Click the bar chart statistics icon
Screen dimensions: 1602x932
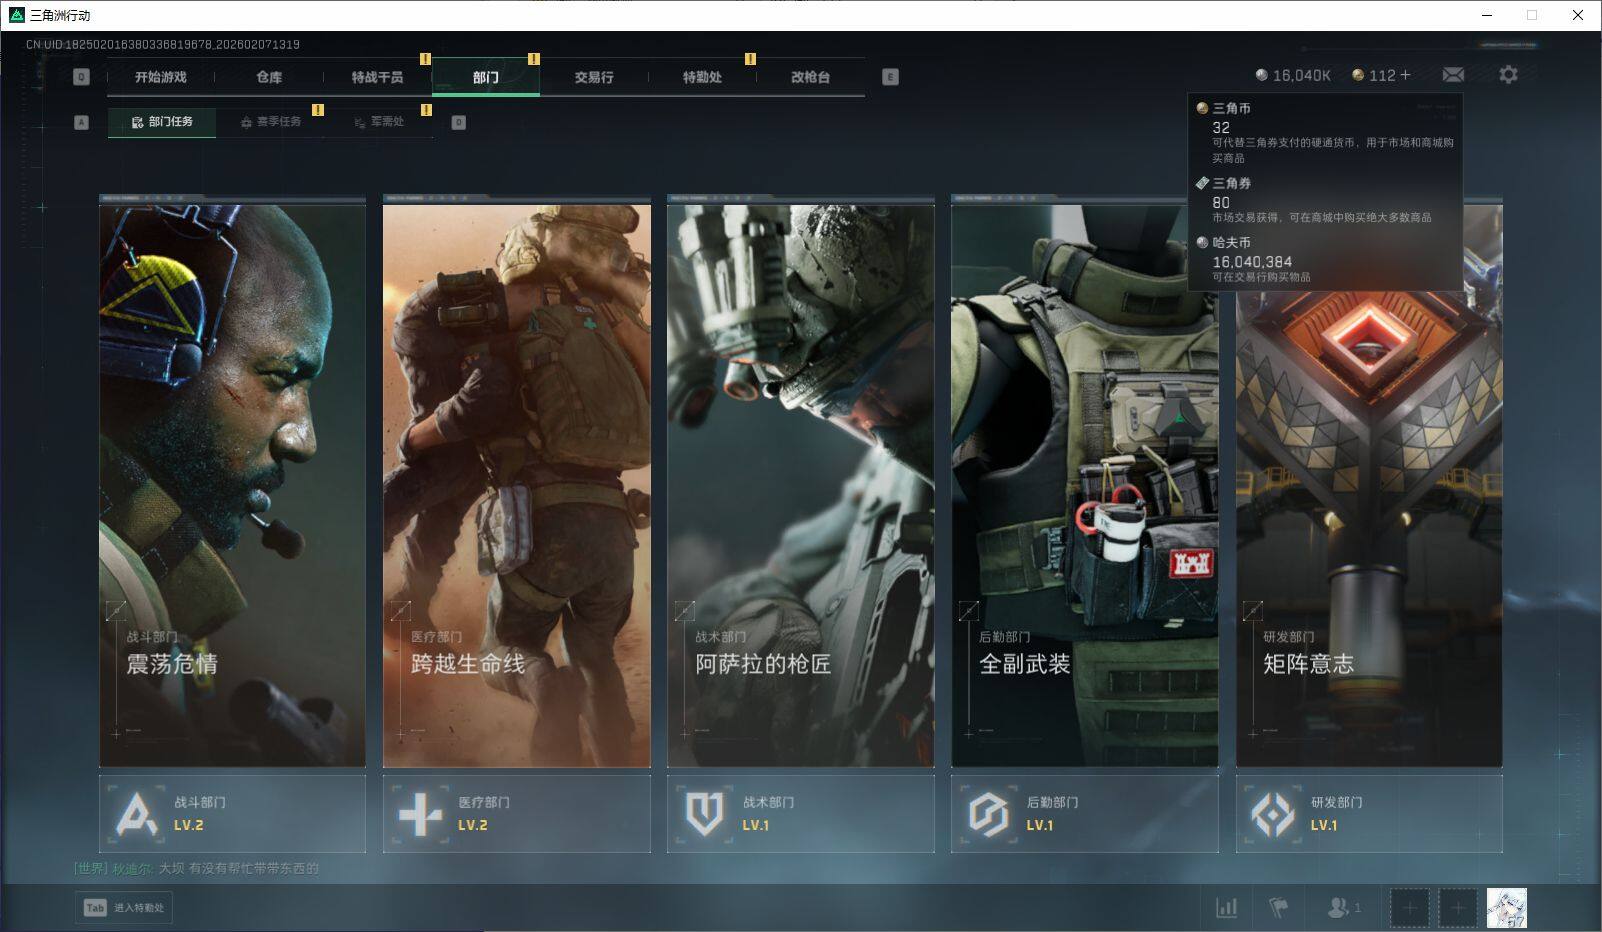(1226, 908)
